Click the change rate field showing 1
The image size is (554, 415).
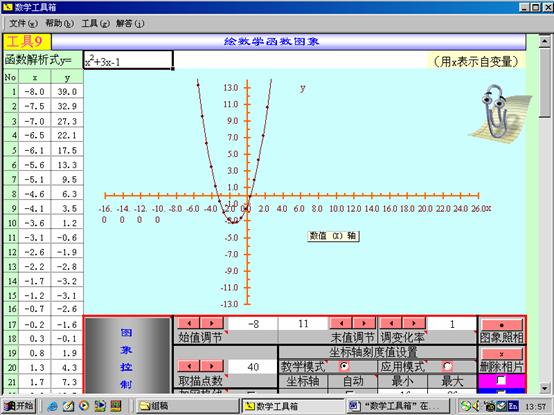click(452, 324)
